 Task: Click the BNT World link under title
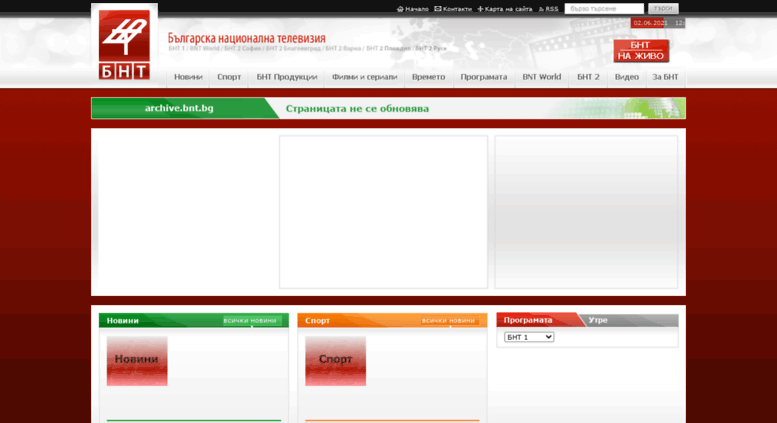pyautogui.click(x=204, y=49)
